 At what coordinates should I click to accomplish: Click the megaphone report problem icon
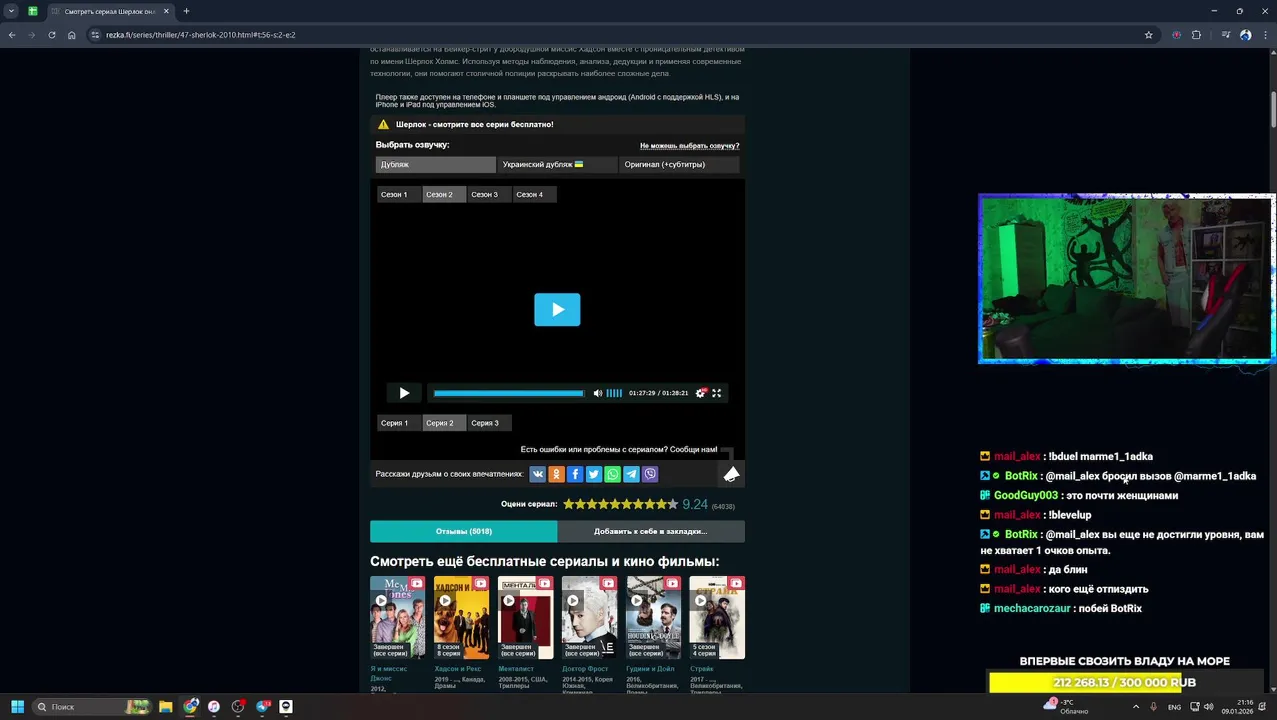point(732,474)
